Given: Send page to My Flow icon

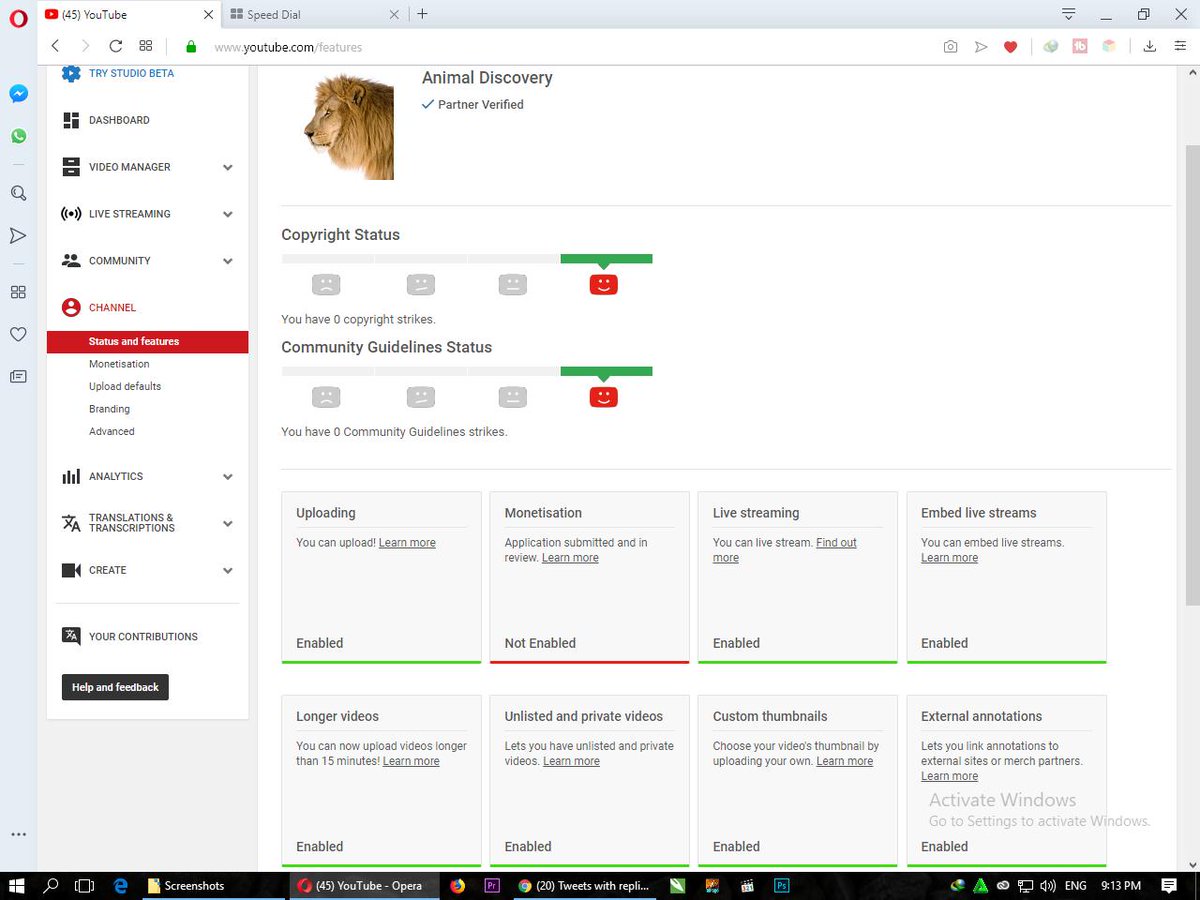Looking at the screenshot, I should (x=981, y=47).
